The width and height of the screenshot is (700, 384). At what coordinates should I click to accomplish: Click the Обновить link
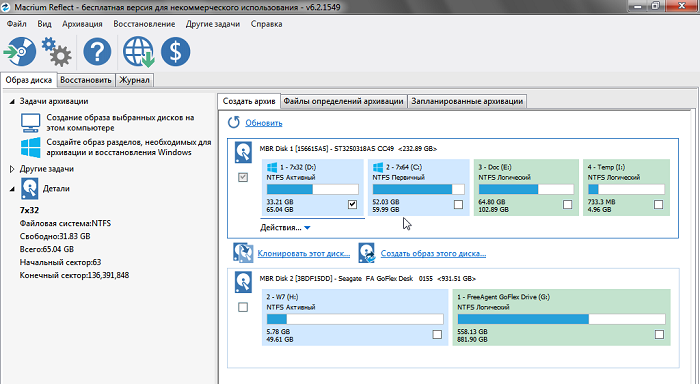(x=264, y=123)
